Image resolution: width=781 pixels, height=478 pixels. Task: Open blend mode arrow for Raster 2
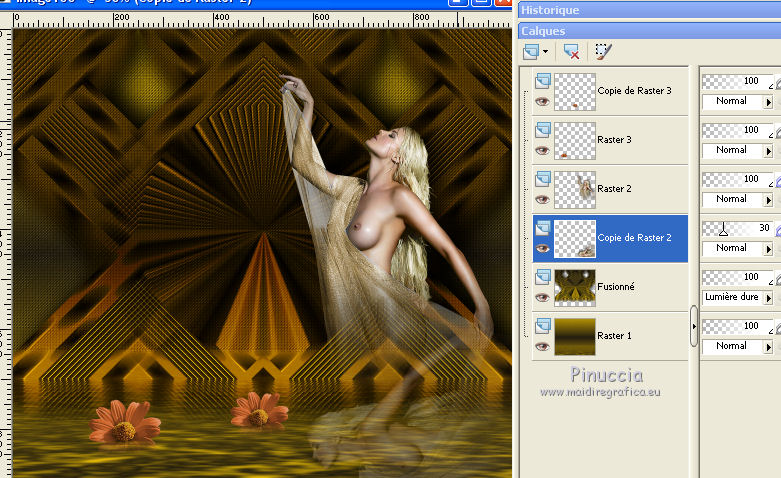[769, 200]
